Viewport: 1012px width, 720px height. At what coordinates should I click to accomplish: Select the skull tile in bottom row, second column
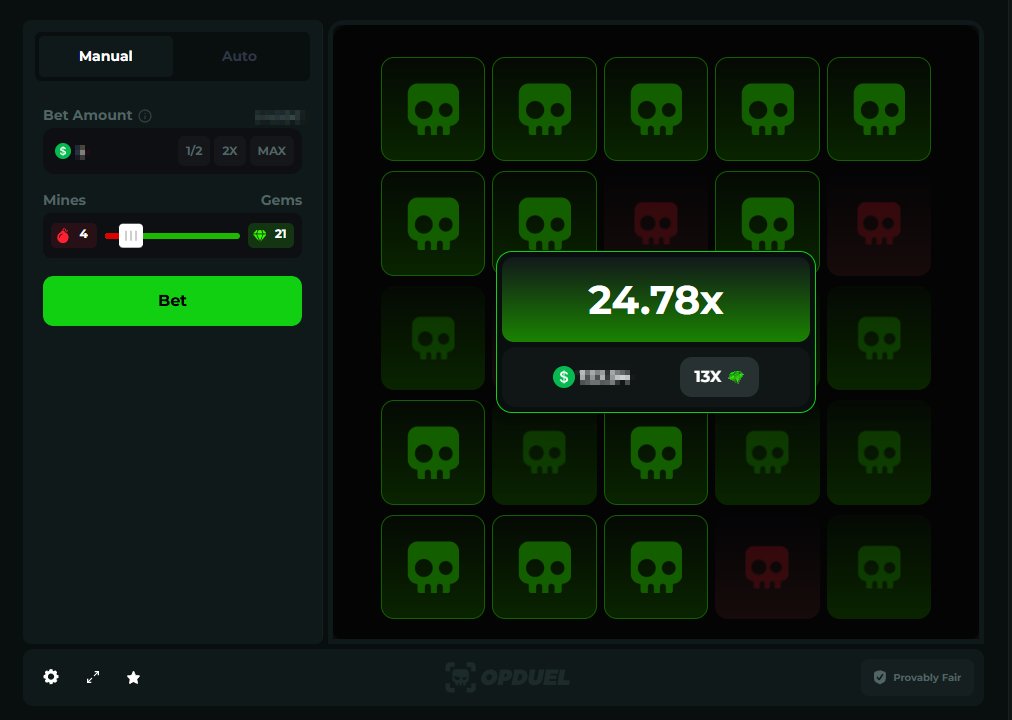pyautogui.click(x=544, y=567)
